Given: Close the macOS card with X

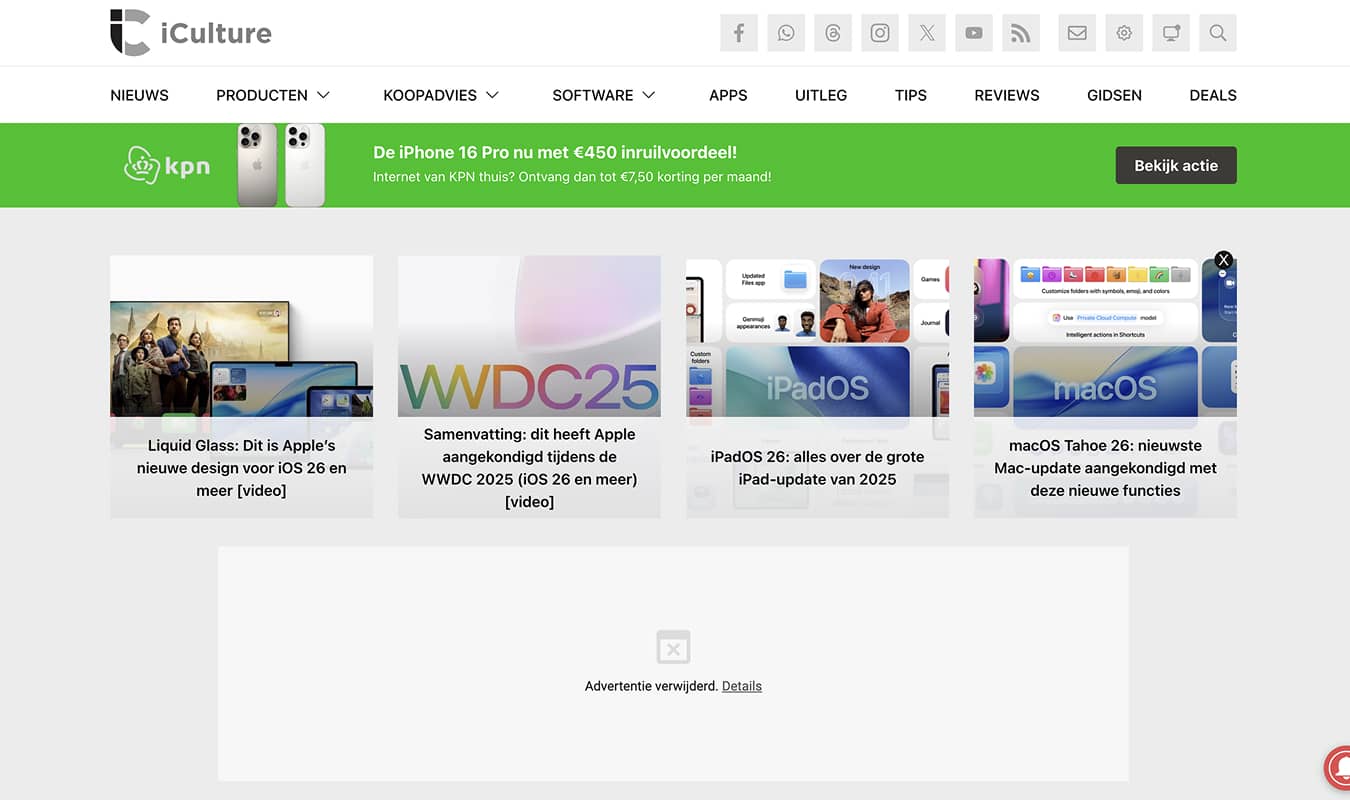Looking at the screenshot, I should point(1223,260).
